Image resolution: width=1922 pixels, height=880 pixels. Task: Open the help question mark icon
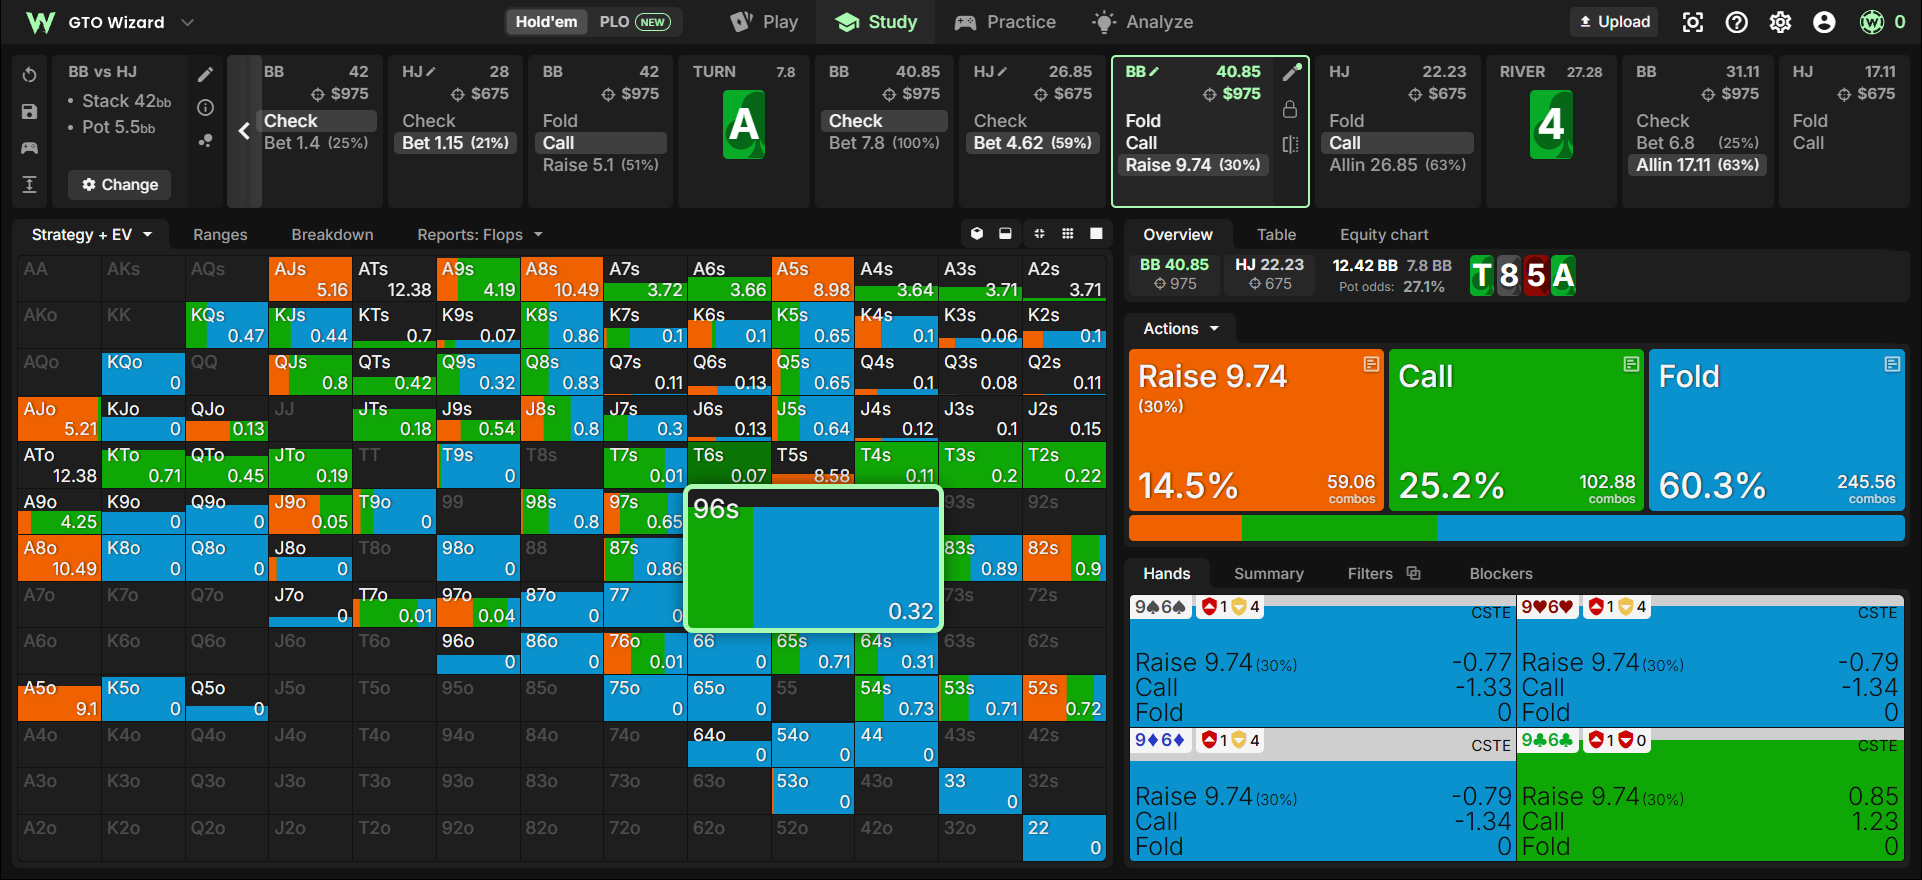(1736, 22)
